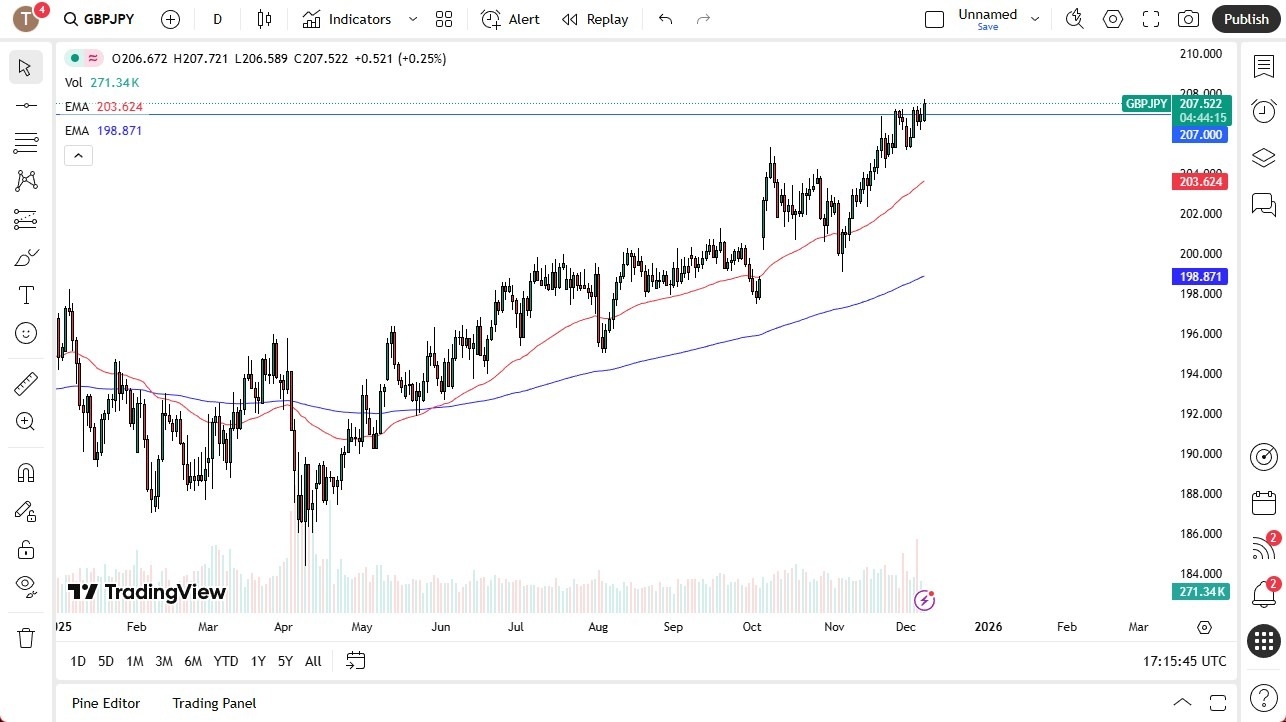Toggle magnet mode on
1286x722 pixels.
tap(25, 472)
